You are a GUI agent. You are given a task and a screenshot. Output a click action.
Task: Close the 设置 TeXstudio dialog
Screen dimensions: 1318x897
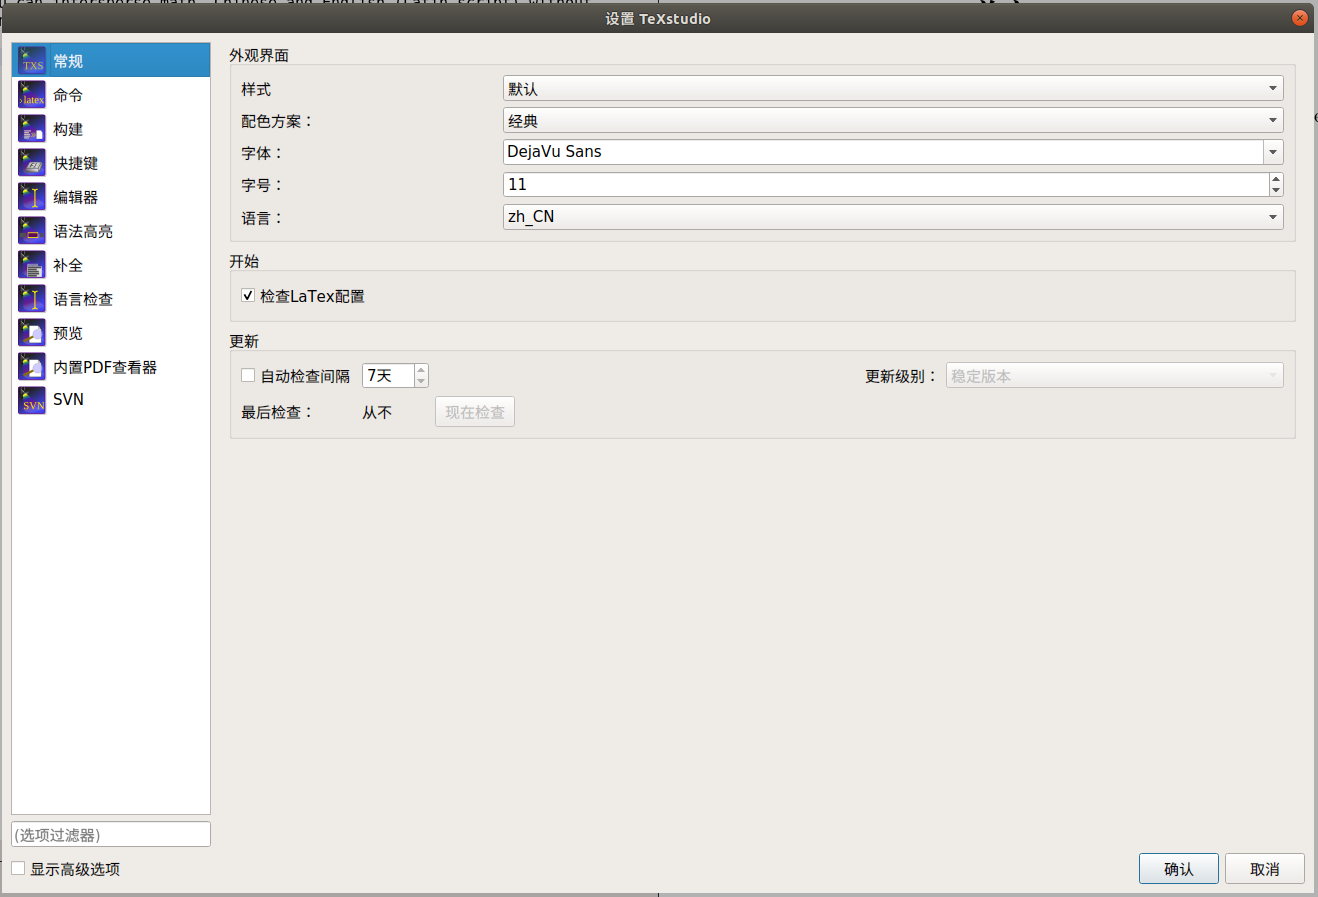pos(1300,18)
